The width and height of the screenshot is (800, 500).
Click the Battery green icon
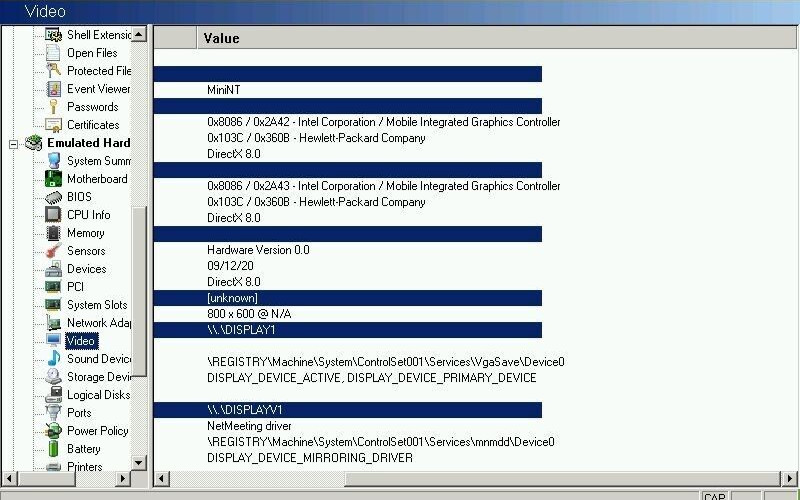[x=53, y=448]
